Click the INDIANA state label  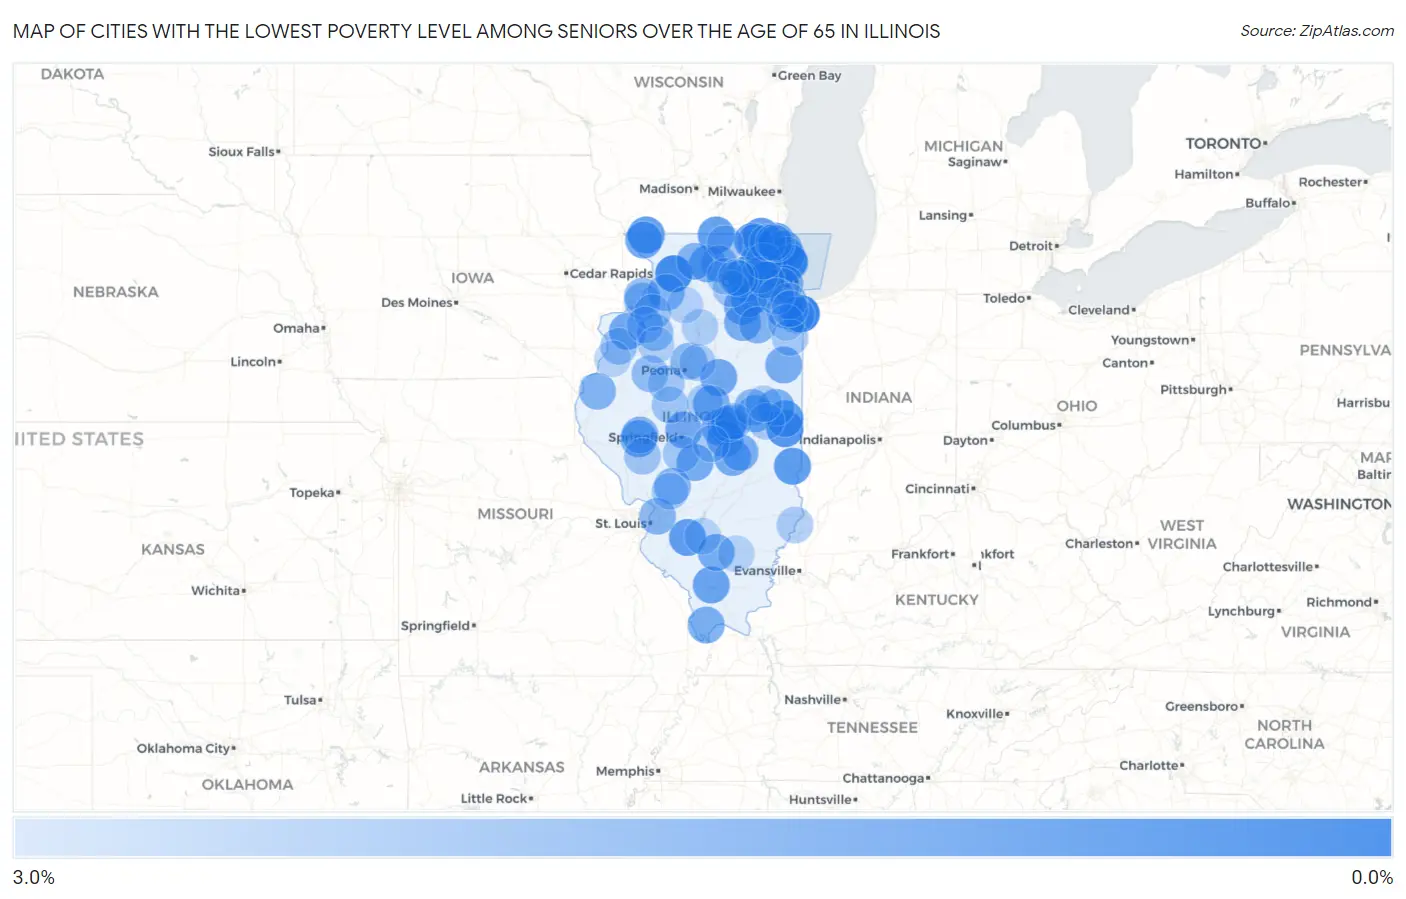coord(879,397)
